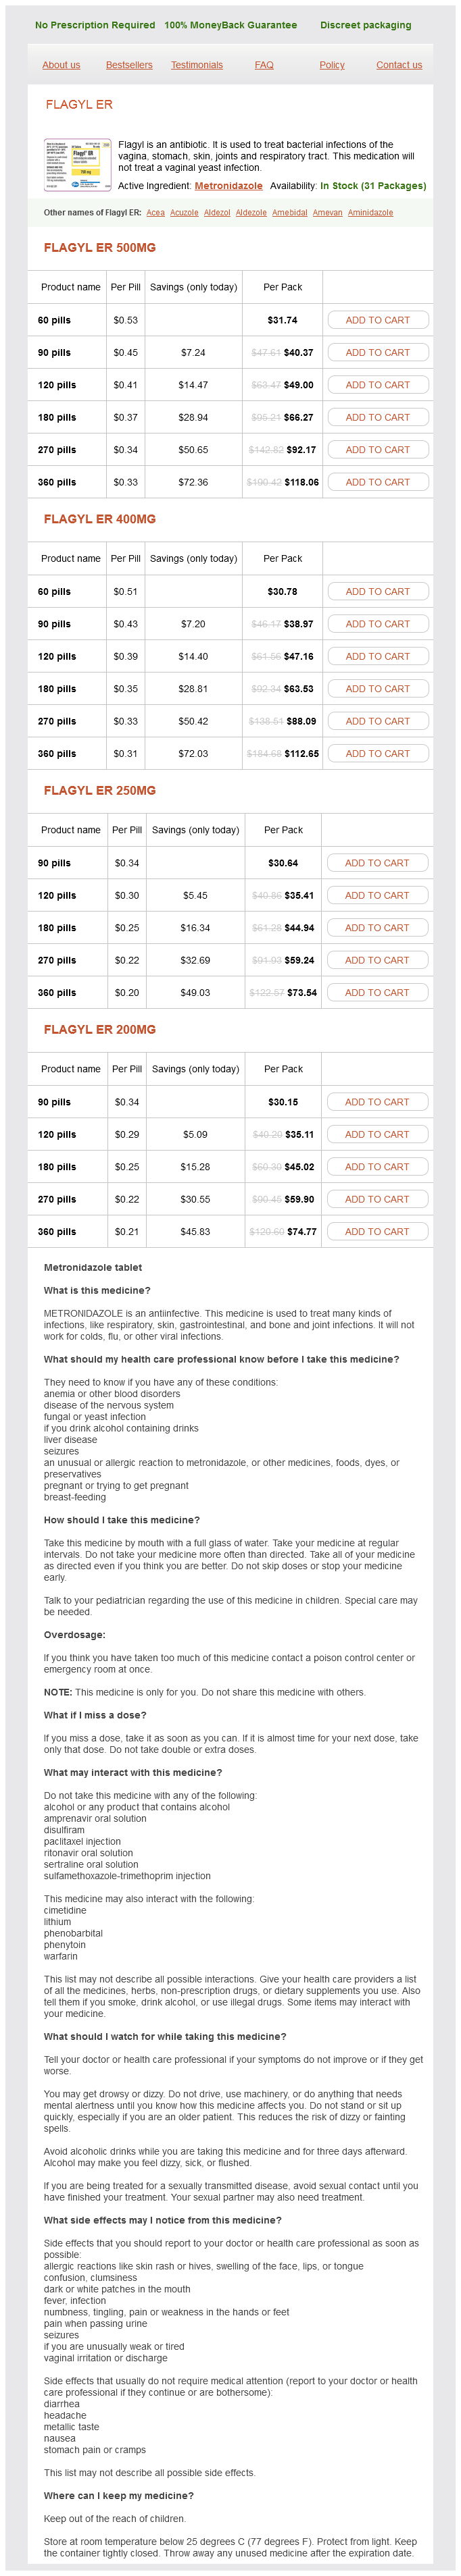This screenshot has height=2576, width=461.
Task: Click the Acea alternate name link
Action: click(155, 213)
